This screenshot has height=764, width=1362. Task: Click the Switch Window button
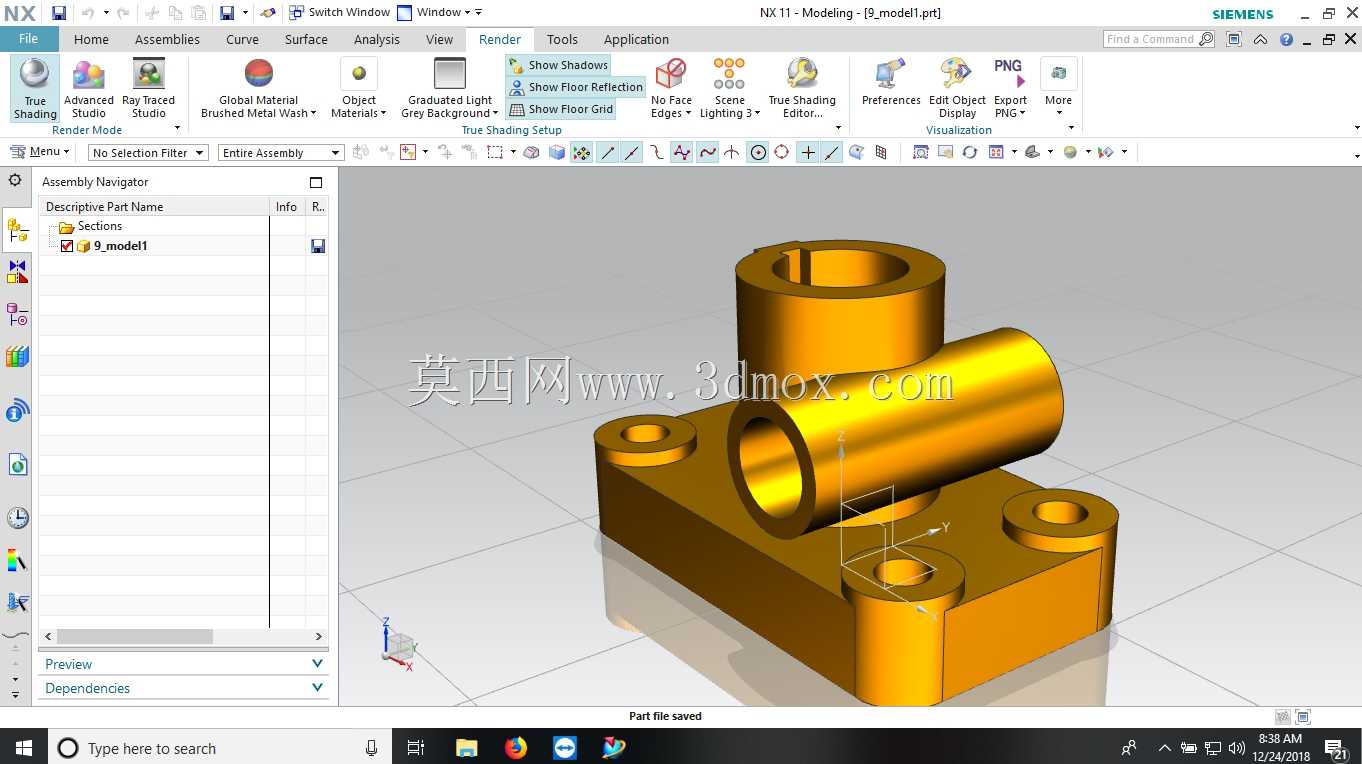pyautogui.click(x=339, y=13)
